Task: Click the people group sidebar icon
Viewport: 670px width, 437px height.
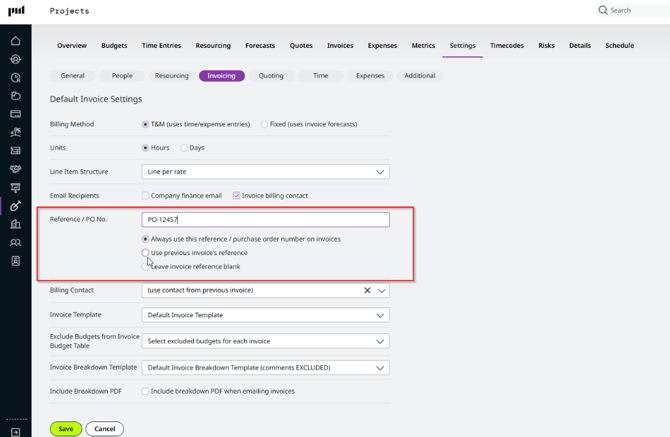Action: pyautogui.click(x=15, y=242)
